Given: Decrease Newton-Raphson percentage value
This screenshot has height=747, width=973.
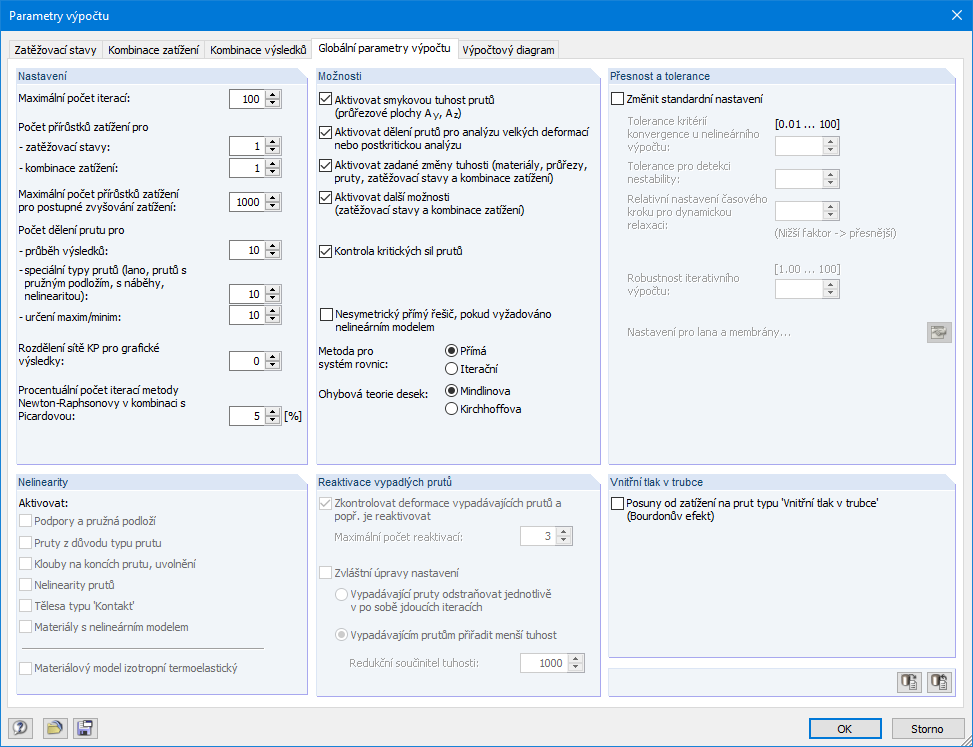Looking at the screenshot, I should click(x=273, y=421).
